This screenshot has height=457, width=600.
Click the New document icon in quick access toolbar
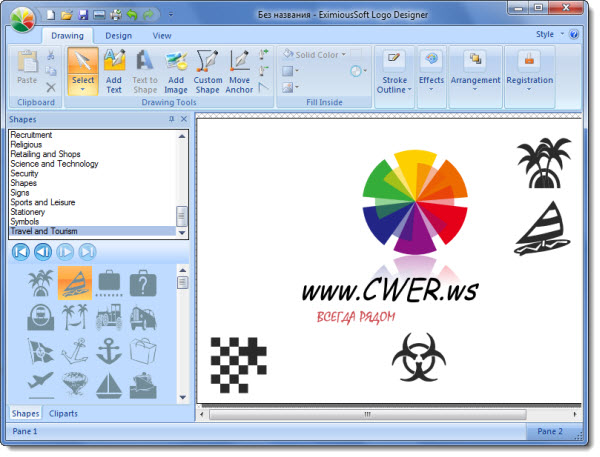[x=50, y=15]
